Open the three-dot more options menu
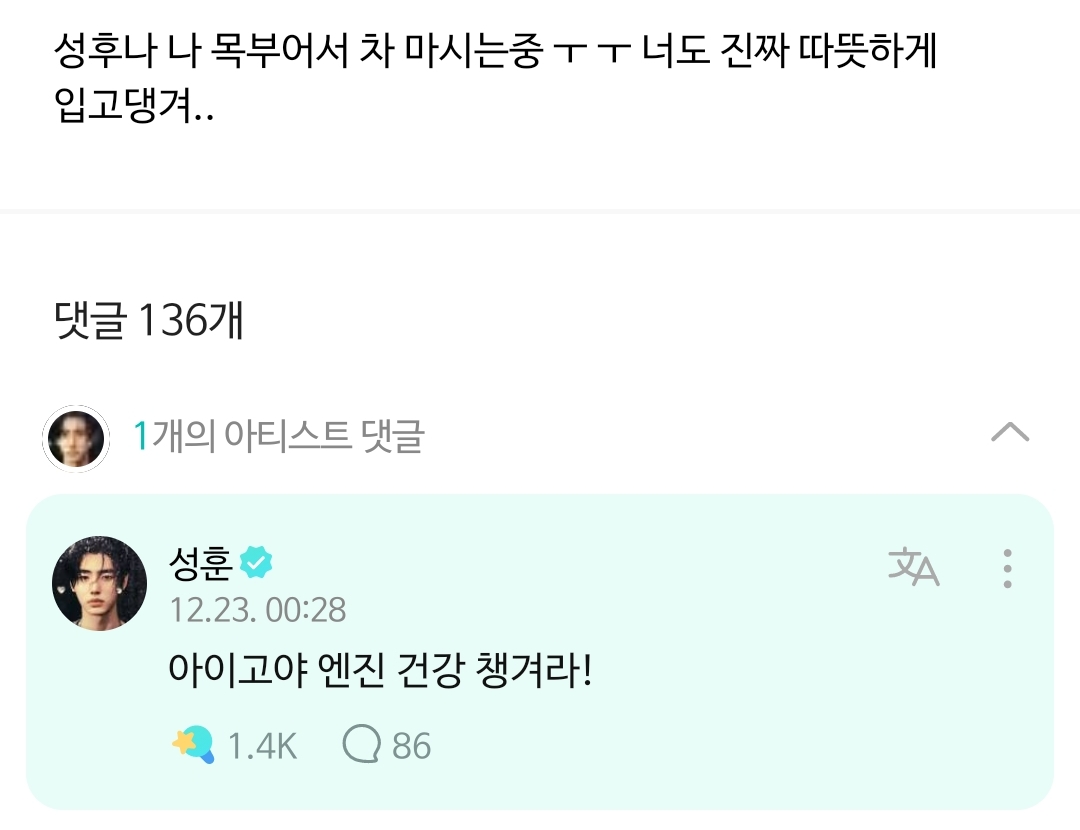Viewport: 1080px width, 830px height. pyautogui.click(x=1007, y=568)
